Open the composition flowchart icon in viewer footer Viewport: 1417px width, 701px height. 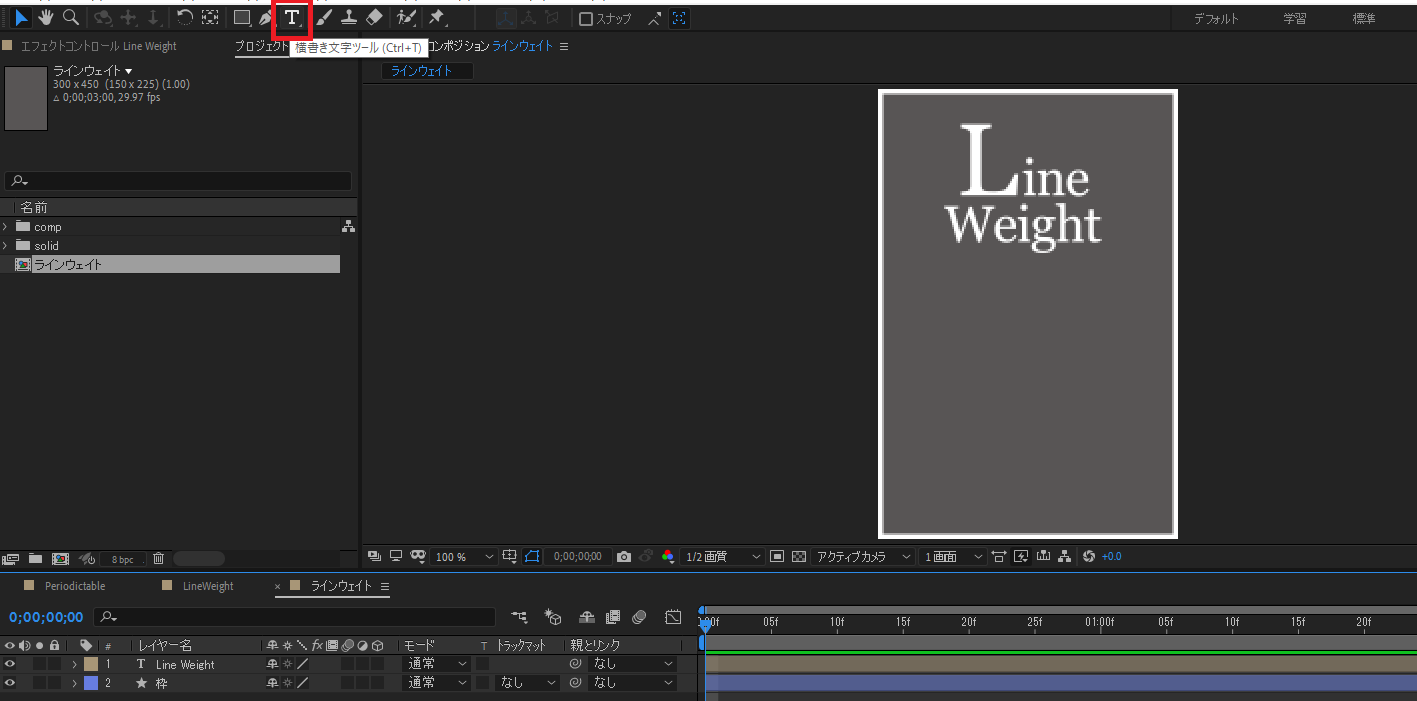coord(1065,556)
